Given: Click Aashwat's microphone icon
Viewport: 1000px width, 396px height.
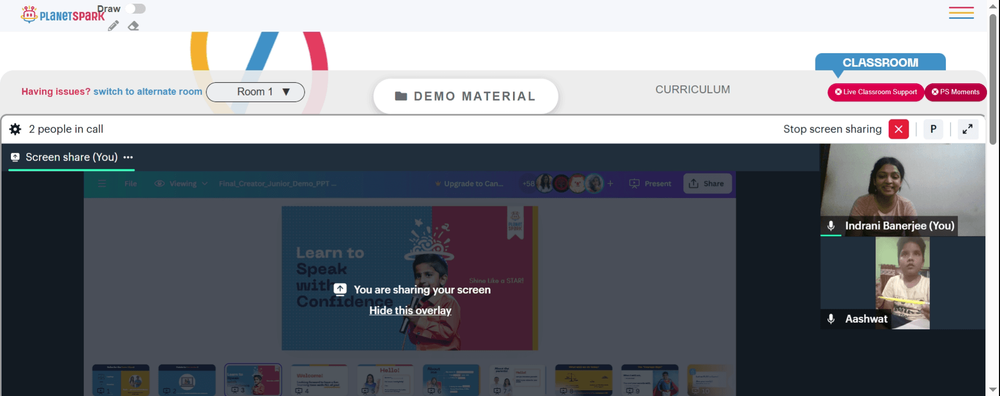Looking at the screenshot, I should click(831, 319).
